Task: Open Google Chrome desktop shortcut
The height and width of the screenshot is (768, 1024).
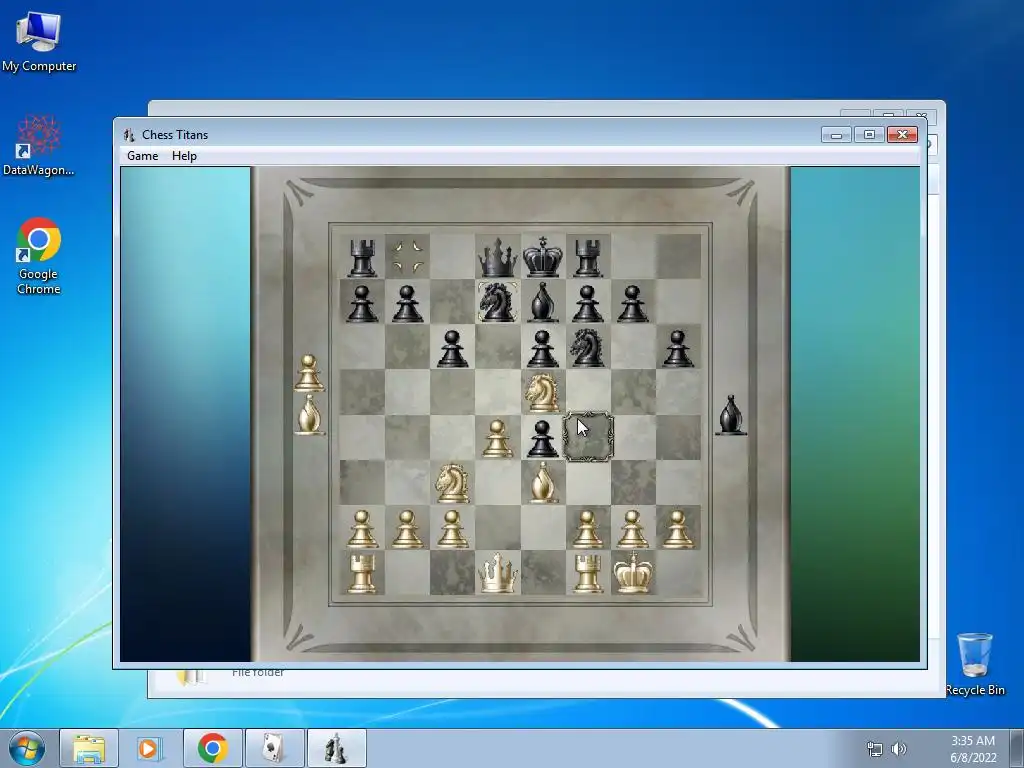Action: click(39, 256)
